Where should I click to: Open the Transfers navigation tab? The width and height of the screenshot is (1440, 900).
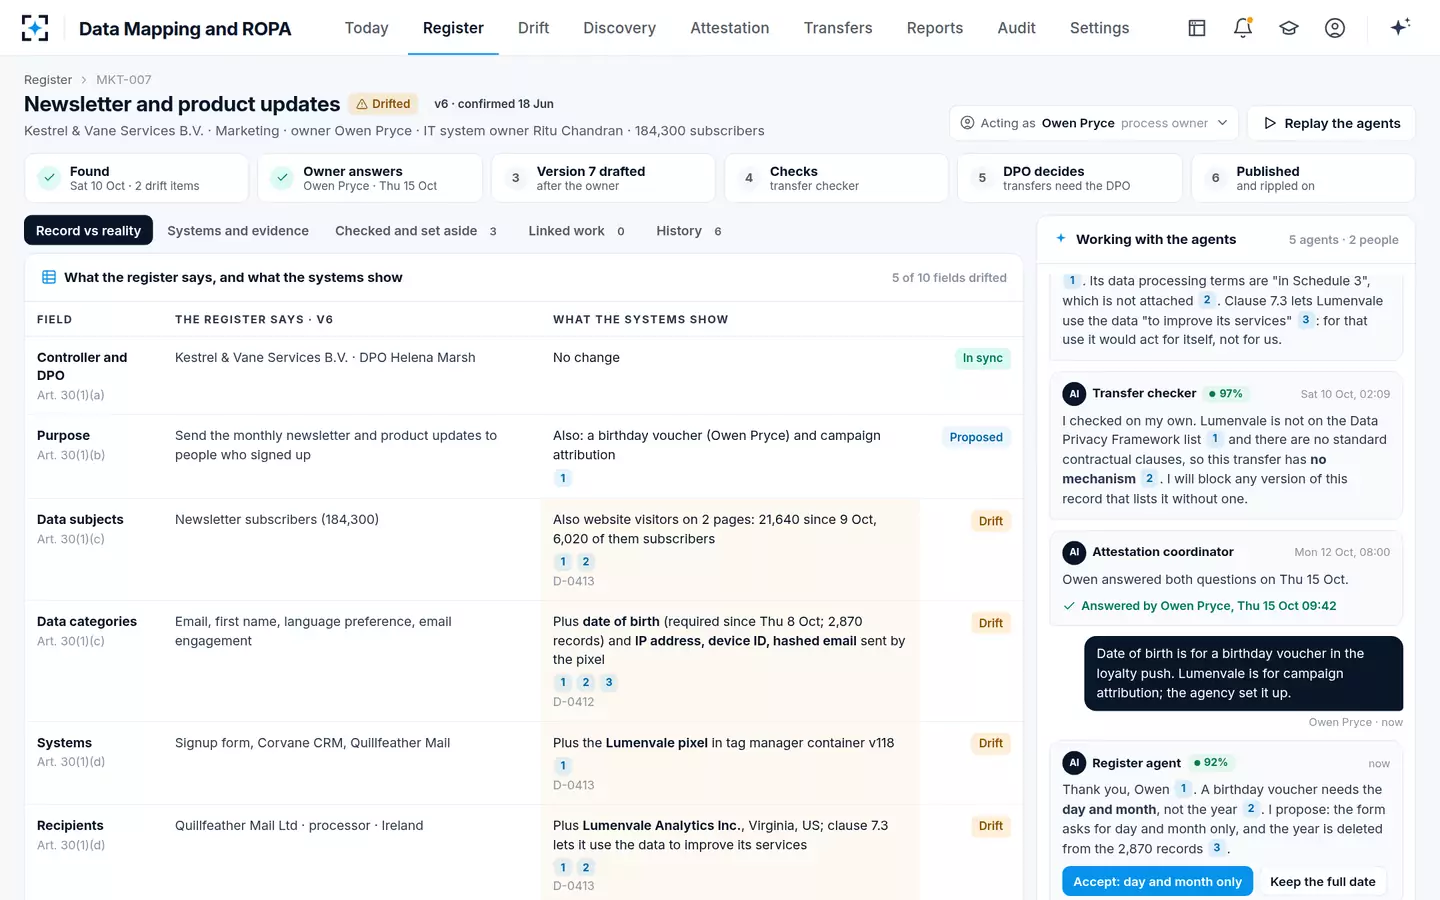pyautogui.click(x=838, y=28)
